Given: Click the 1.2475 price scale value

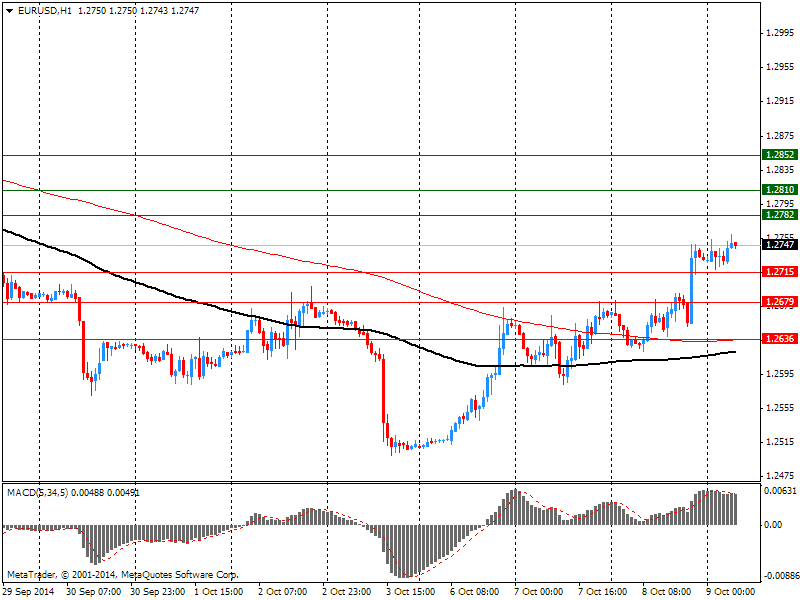Looking at the screenshot, I should [780, 476].
